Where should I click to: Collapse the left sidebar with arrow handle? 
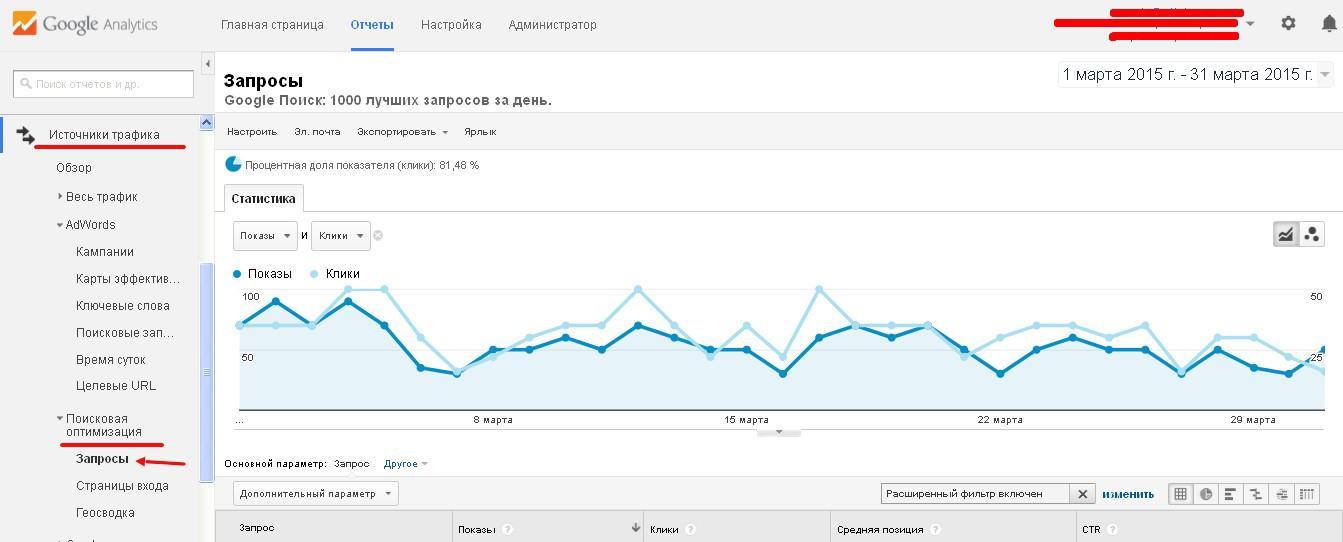207,64
